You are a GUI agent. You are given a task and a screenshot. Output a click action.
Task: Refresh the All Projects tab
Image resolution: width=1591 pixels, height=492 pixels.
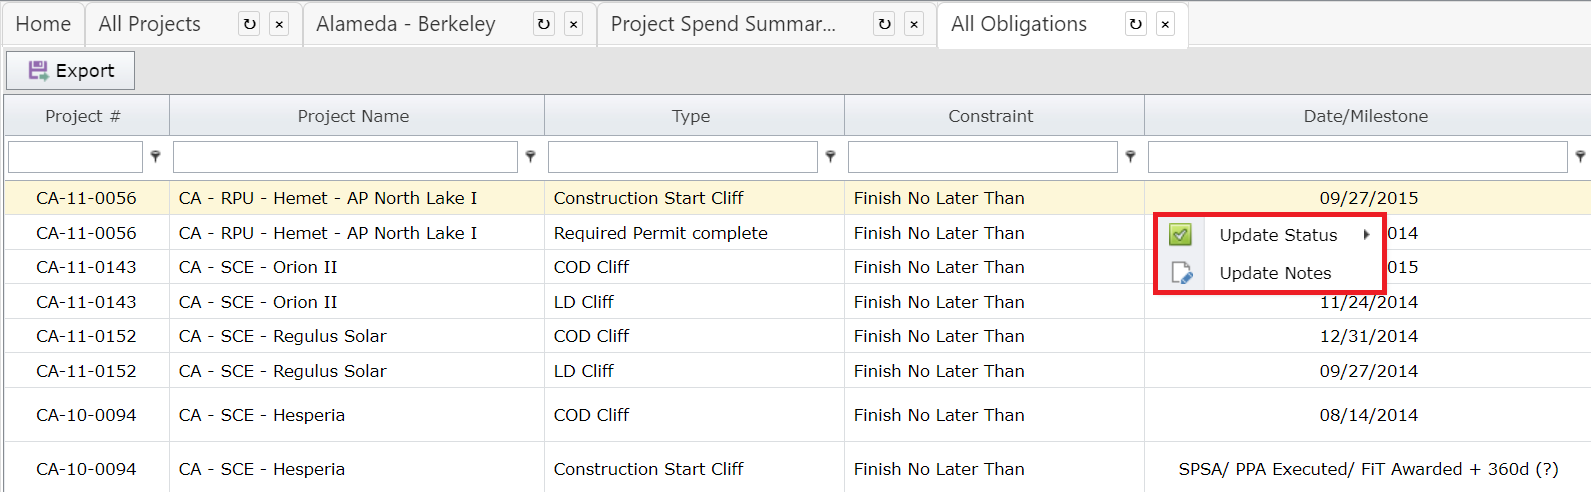coord(250,24)
